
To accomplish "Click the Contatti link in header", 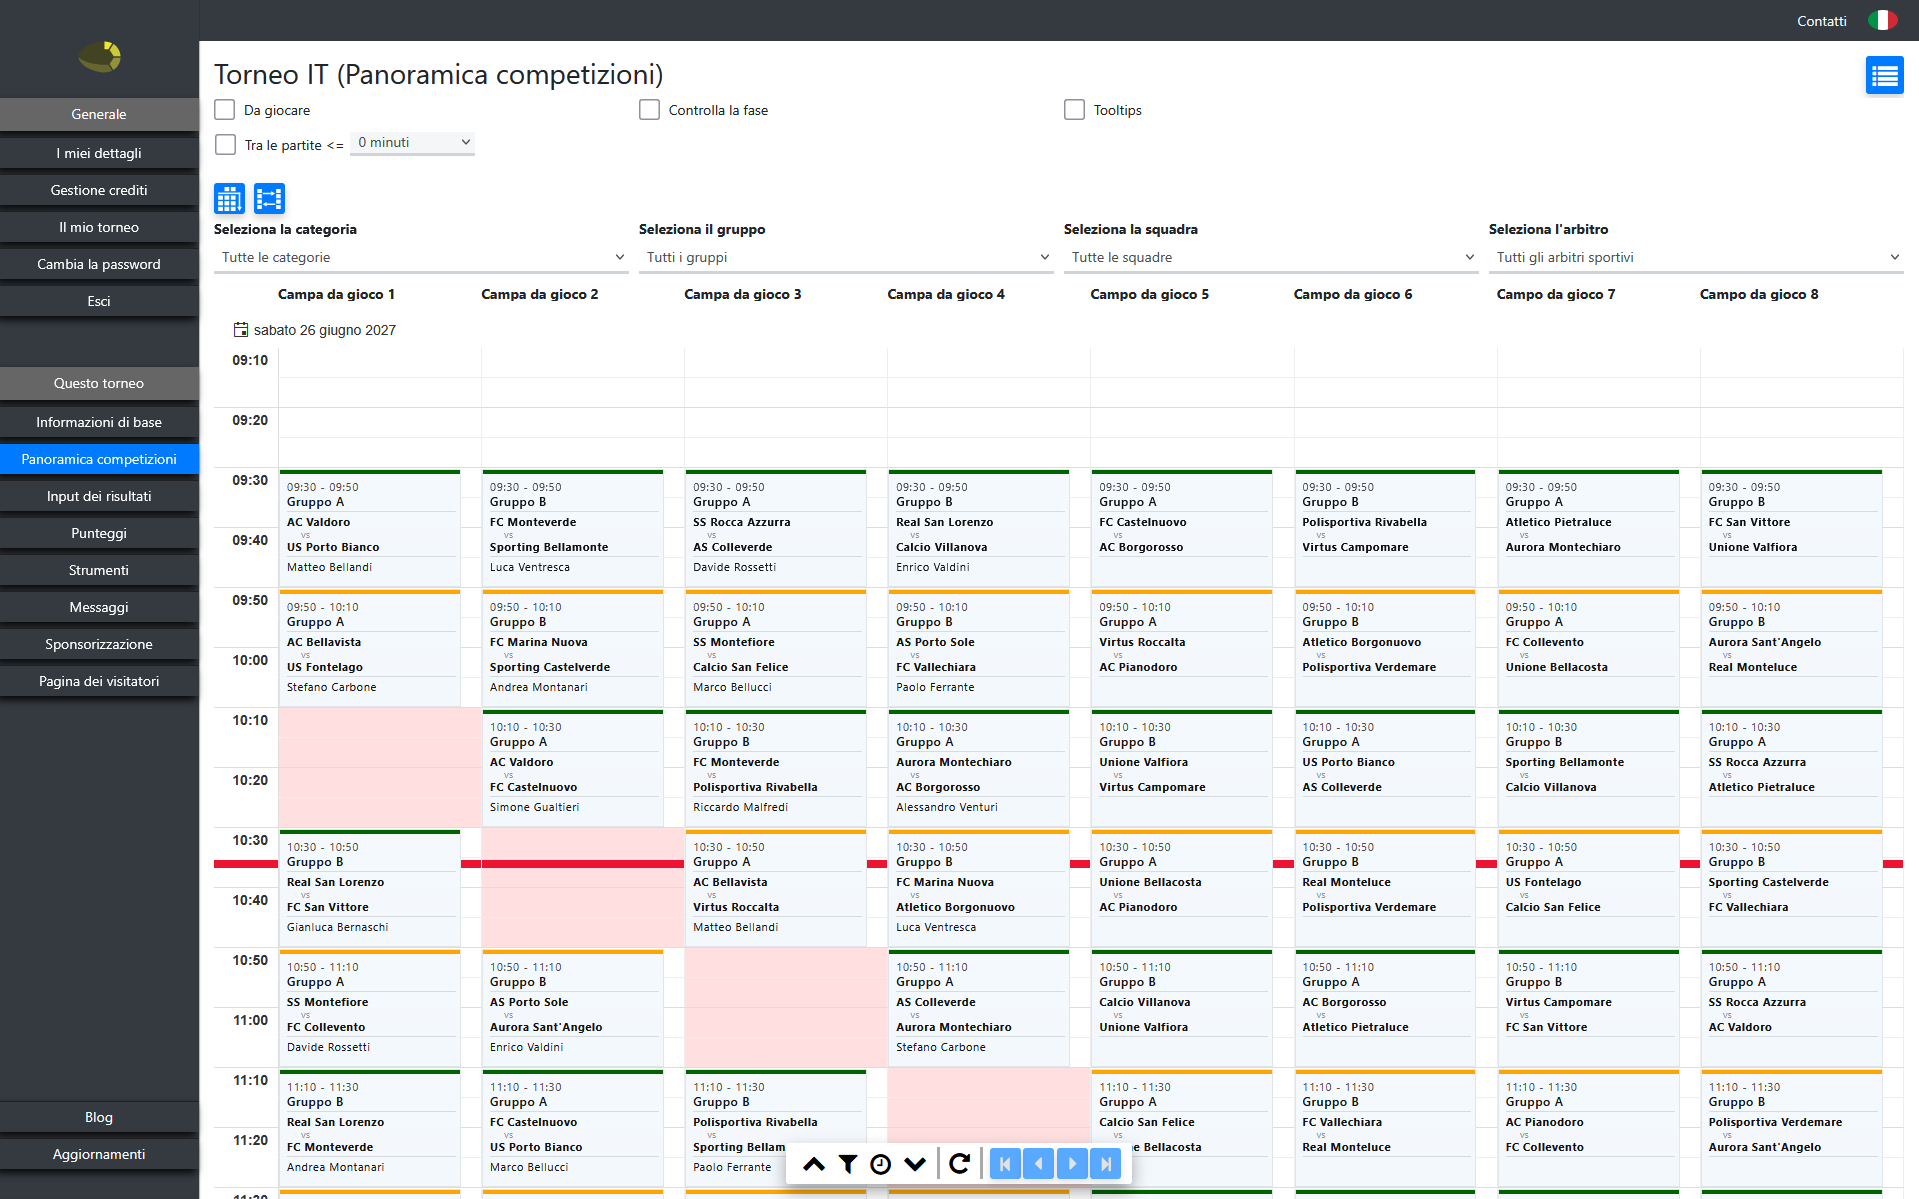I will (1822, 21).
